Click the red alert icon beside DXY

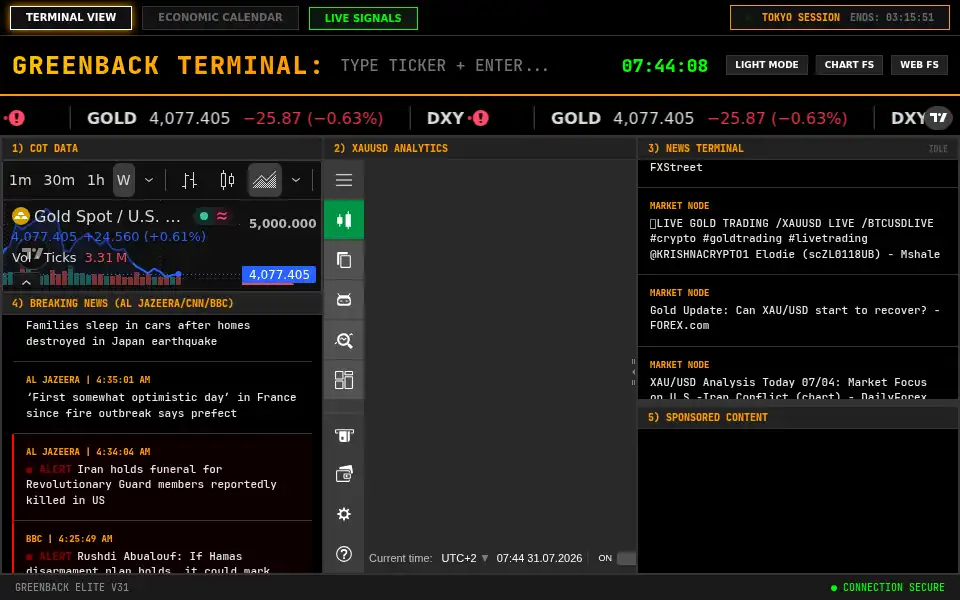click(x=481, y=118)
